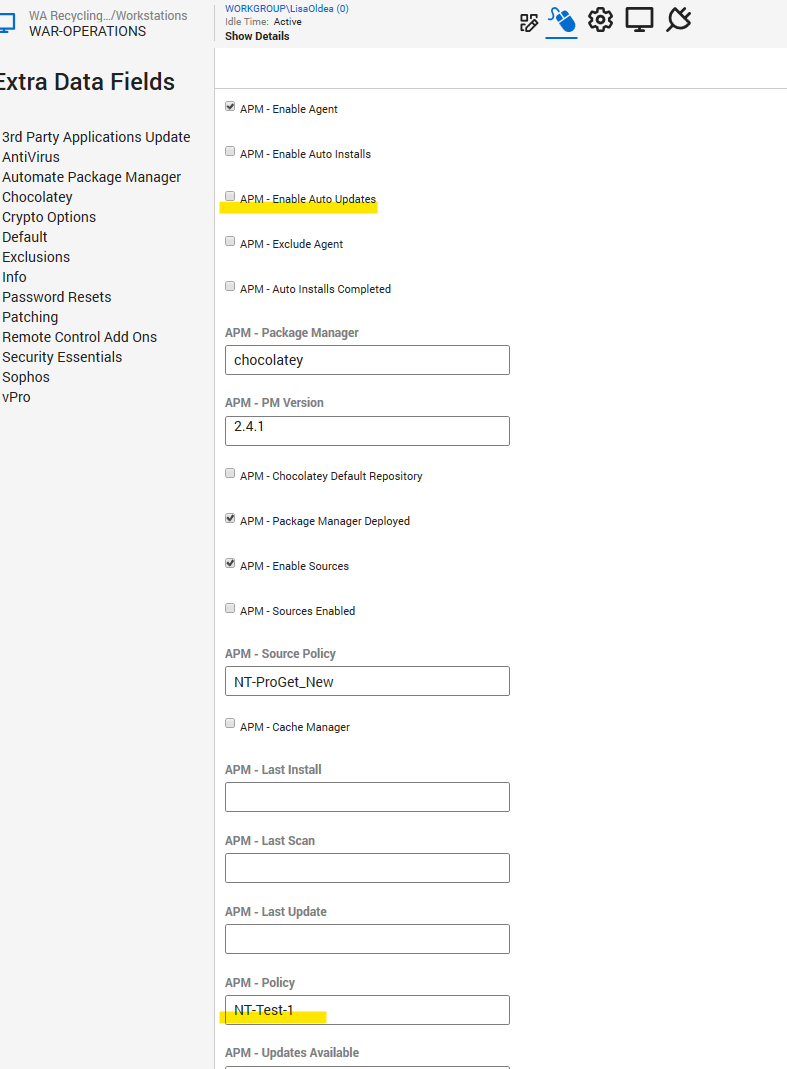Enable the APM - Enable Auto Updates checkbox
This screenshot has height=1069, width=787.
point(230,196)
